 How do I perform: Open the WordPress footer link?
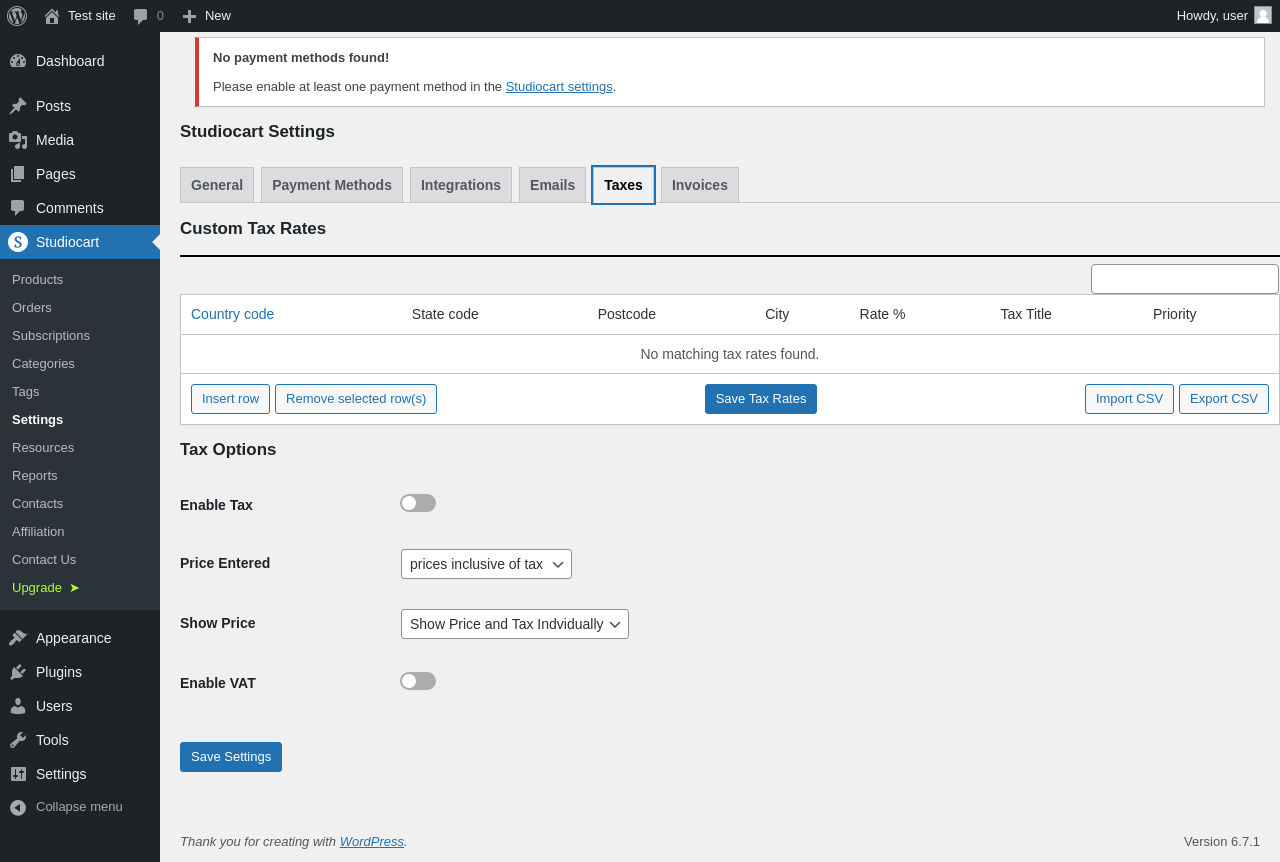tap(372, 842)
